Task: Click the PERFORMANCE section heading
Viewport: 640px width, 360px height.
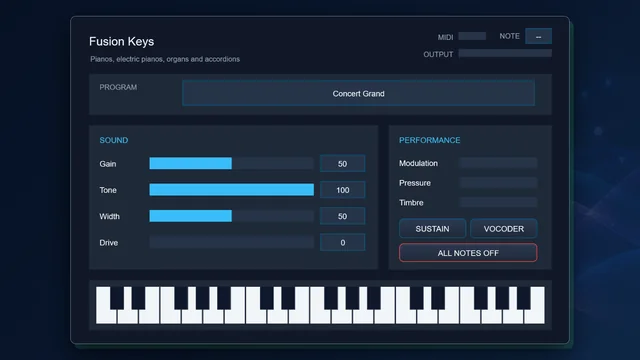Action: coord(429,140)
